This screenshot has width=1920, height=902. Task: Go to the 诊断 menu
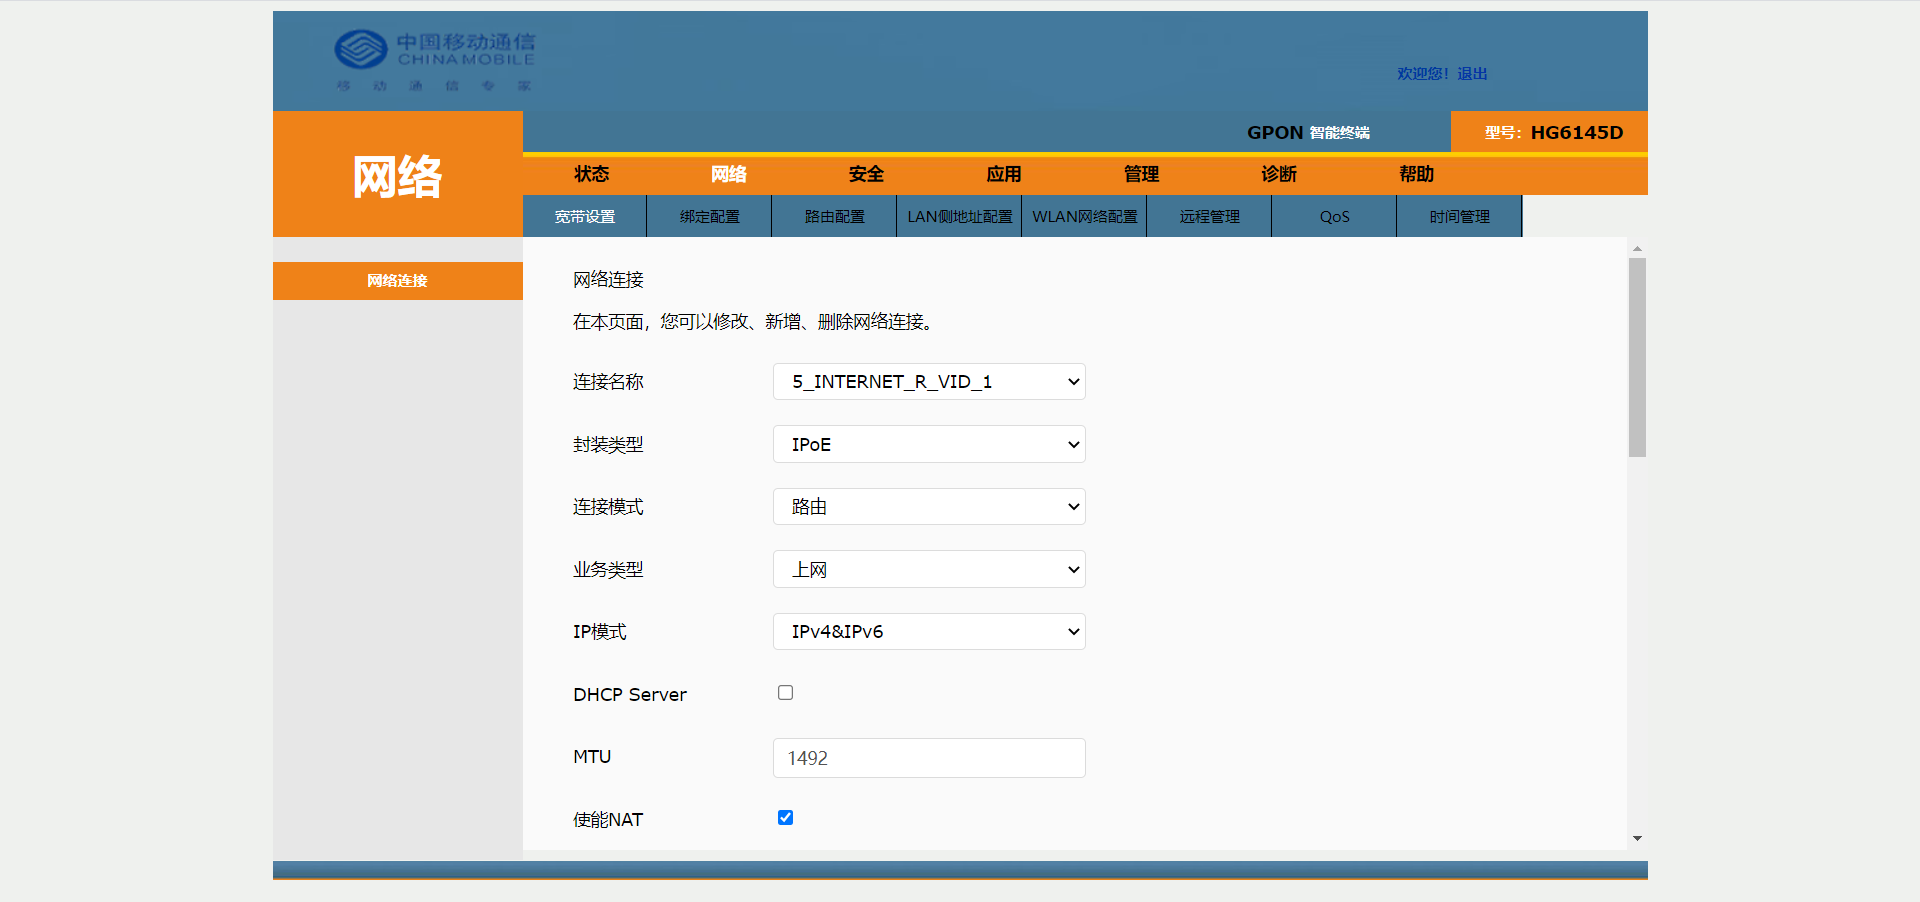(1278, 174)
